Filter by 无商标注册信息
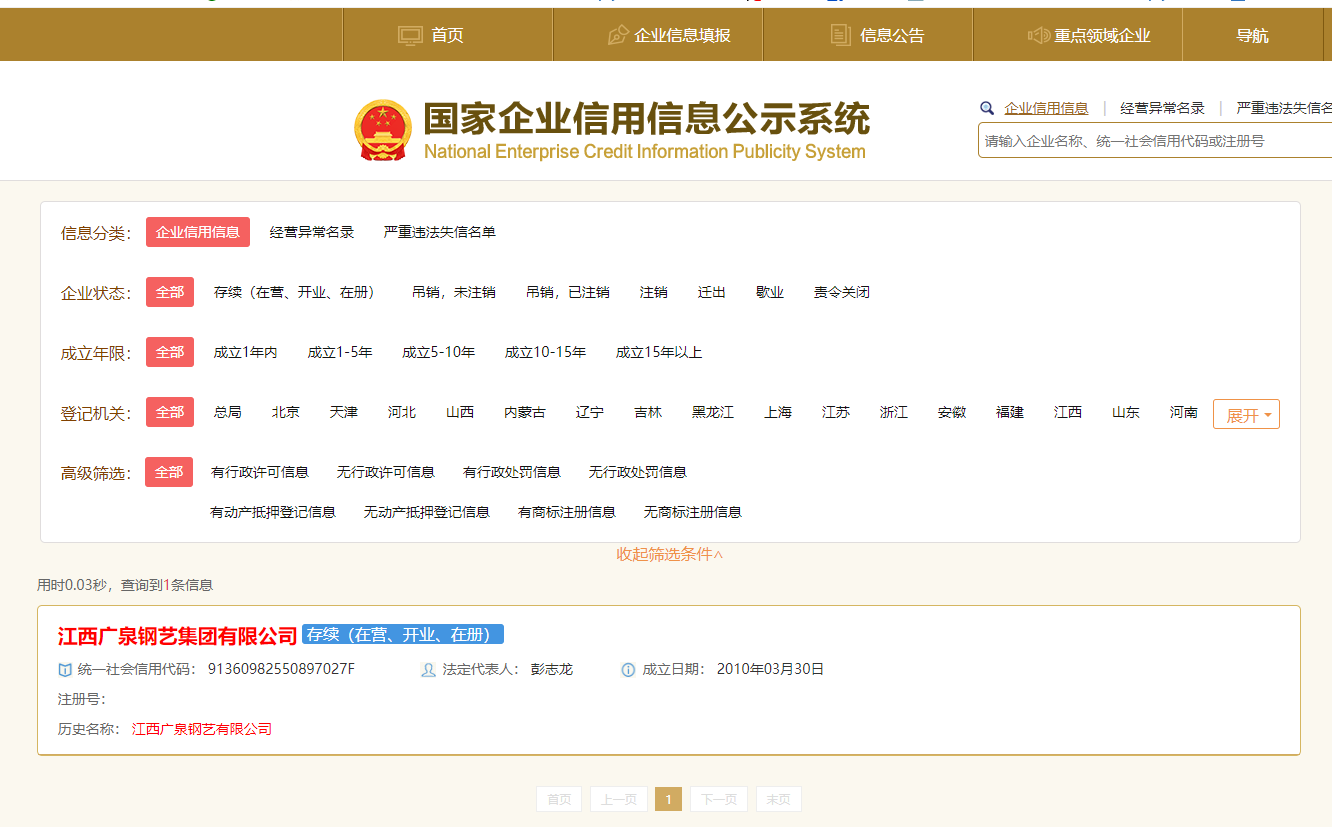 pos(693,512)
